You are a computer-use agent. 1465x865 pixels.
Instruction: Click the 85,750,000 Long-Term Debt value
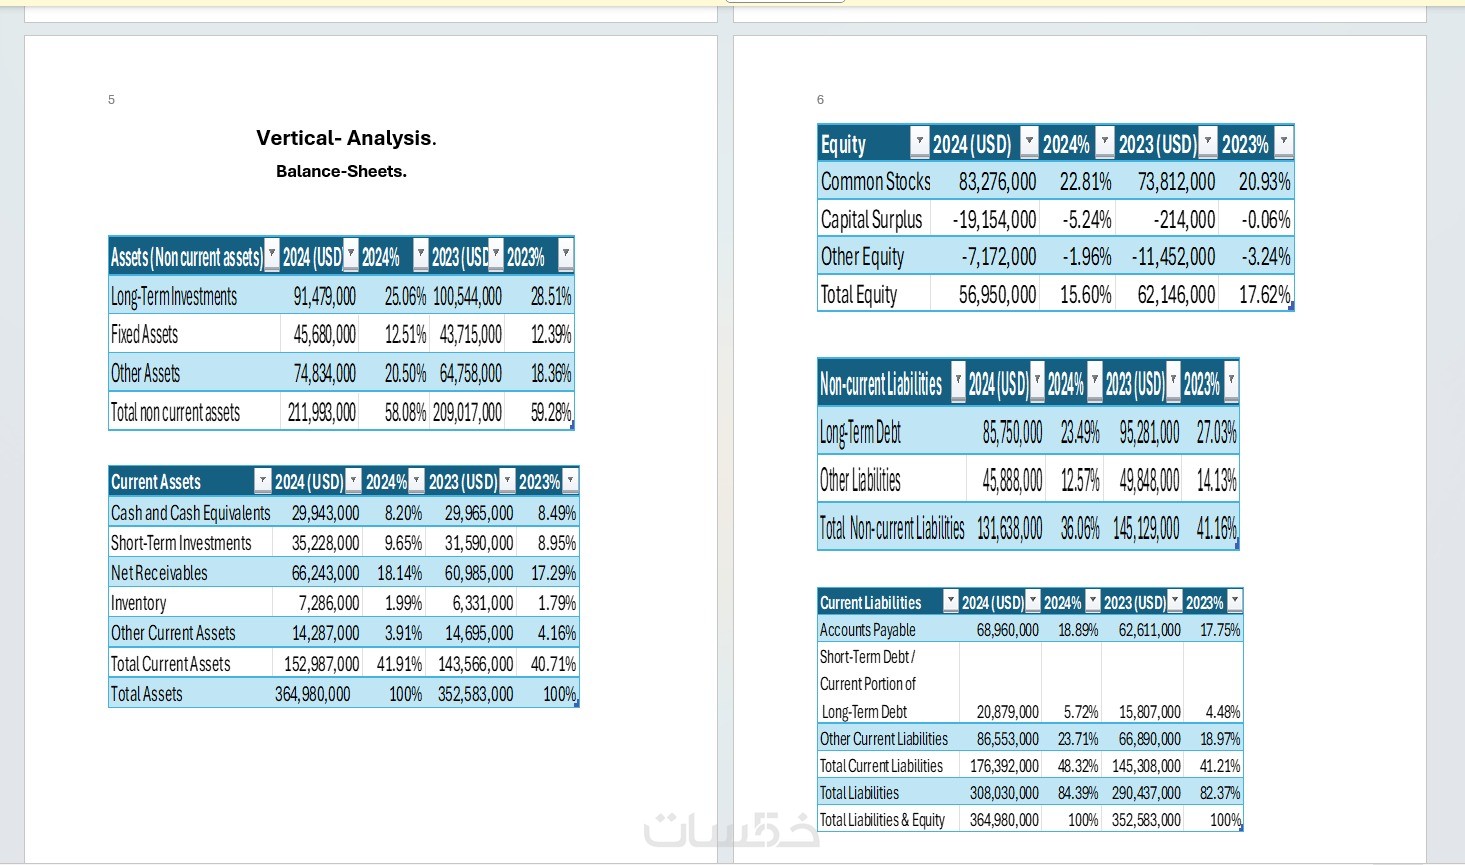1012,432
